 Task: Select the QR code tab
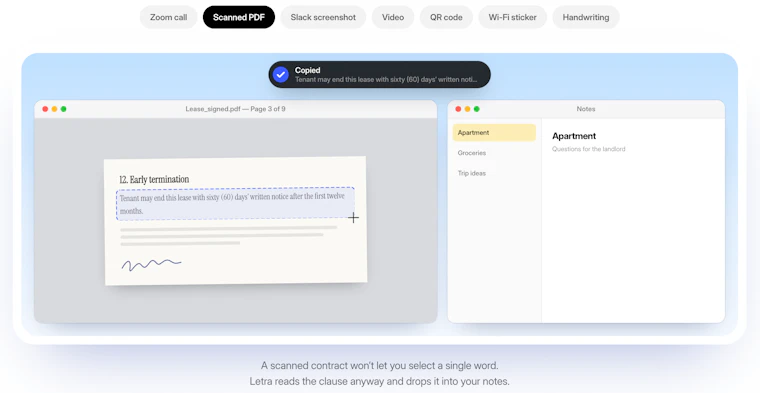click(446, 17)
